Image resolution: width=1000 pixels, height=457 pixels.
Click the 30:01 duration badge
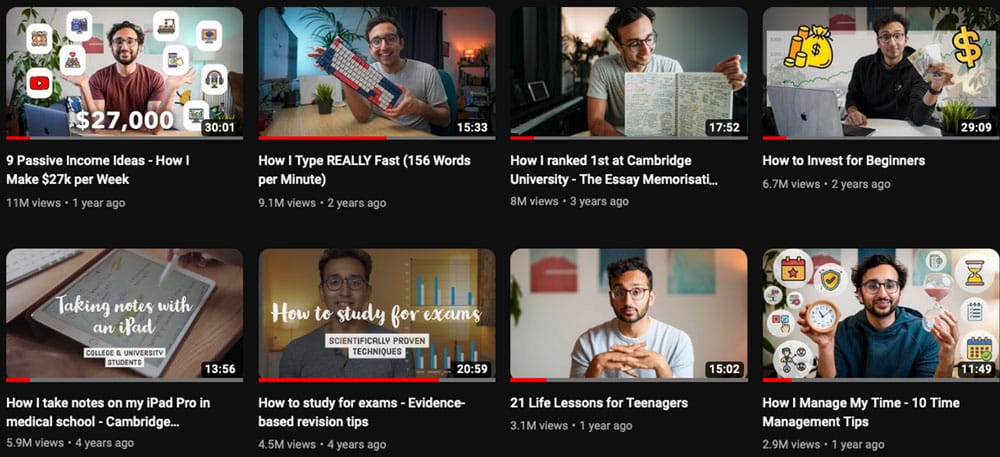(219, 127)
